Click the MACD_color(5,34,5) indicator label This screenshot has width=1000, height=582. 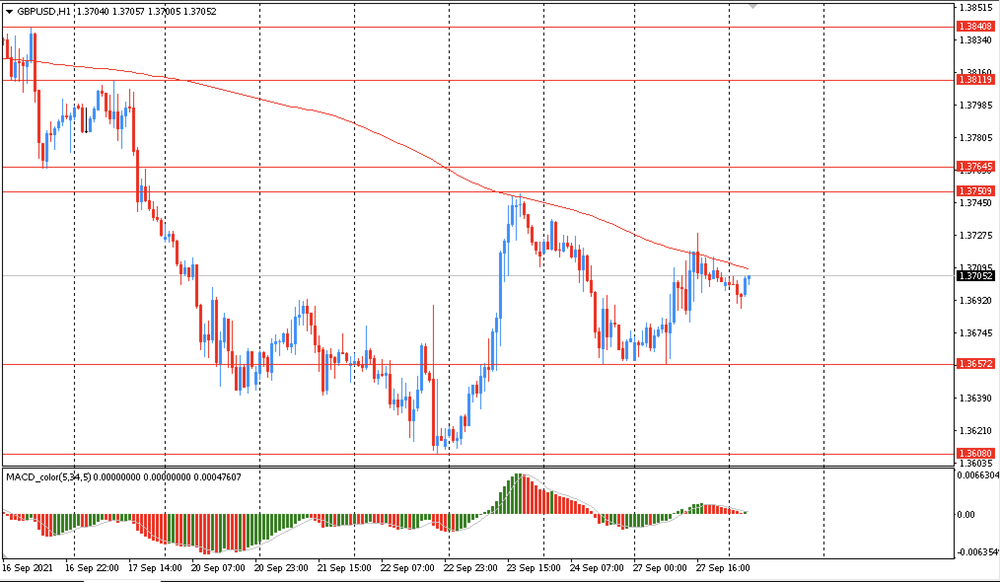(x=48, y=477)
